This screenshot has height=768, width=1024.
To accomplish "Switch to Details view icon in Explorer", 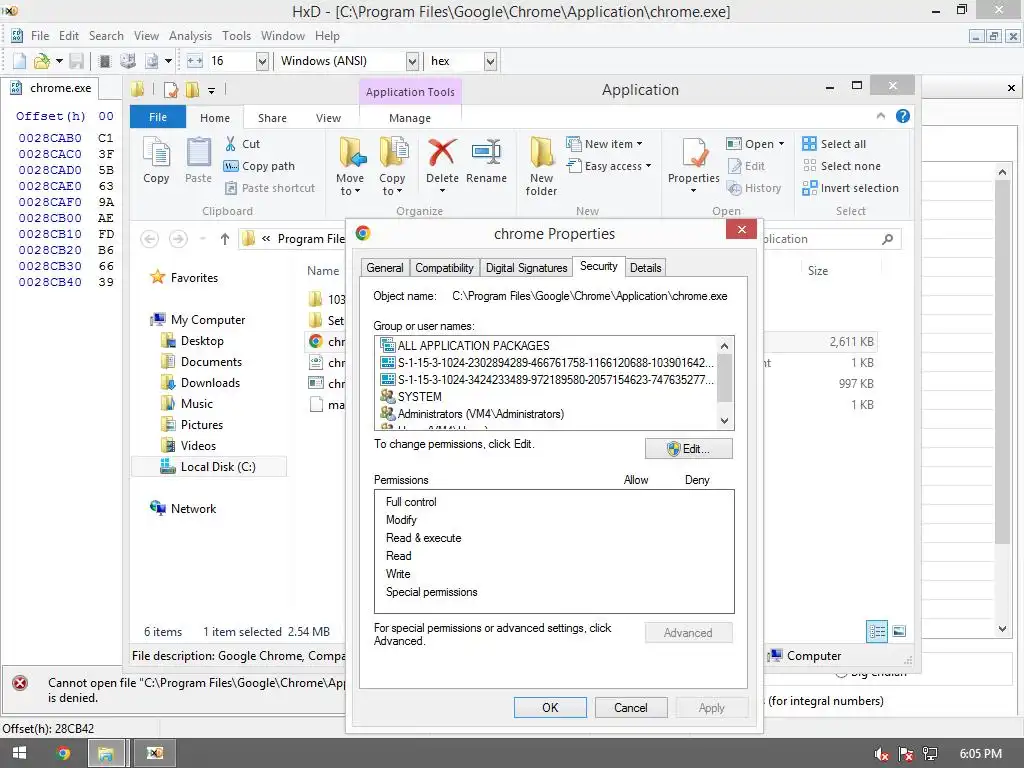I will click(x=877, y=631).
